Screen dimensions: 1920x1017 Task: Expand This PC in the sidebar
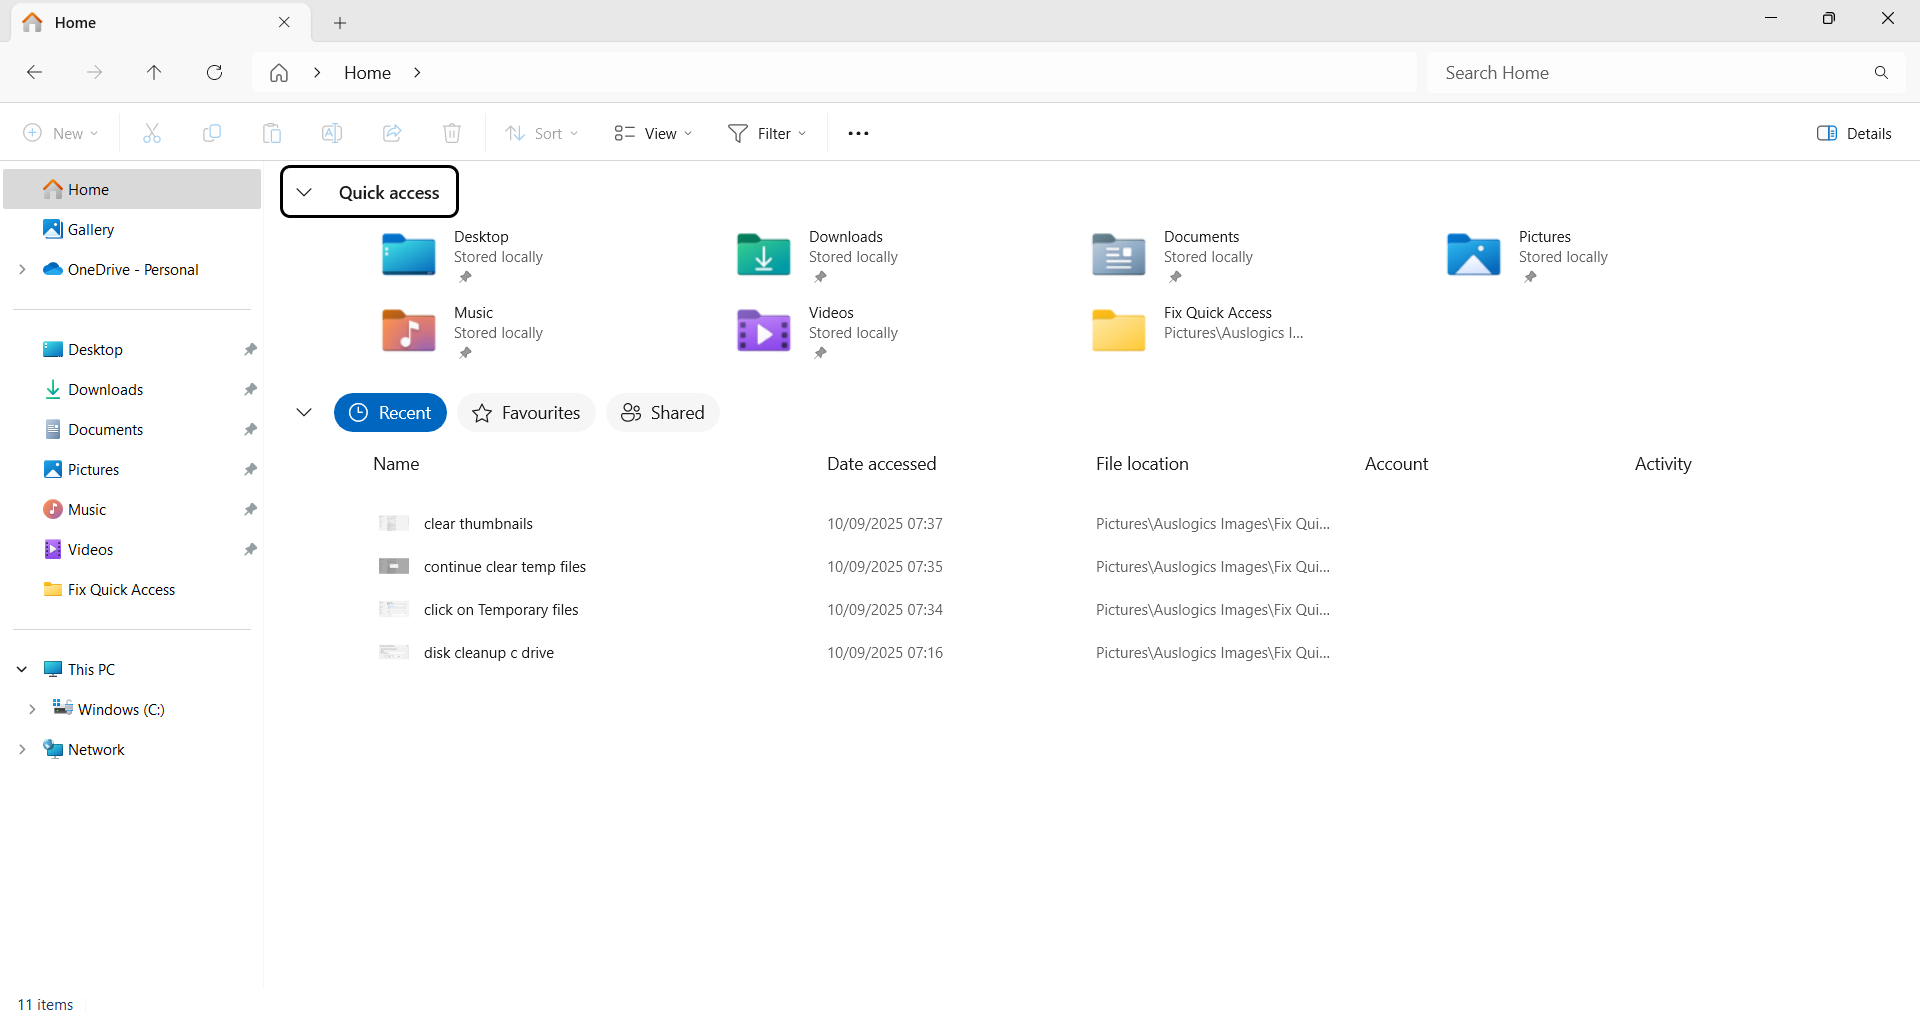(x=21, y=669)
